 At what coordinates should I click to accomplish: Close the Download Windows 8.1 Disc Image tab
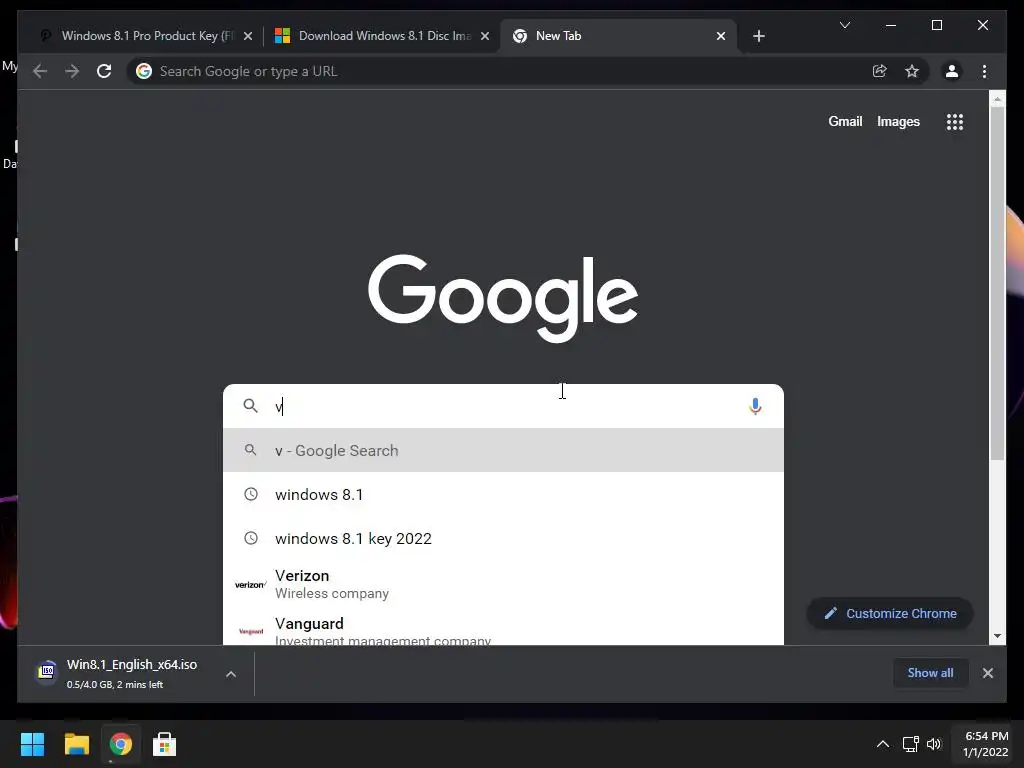[485, 36]
